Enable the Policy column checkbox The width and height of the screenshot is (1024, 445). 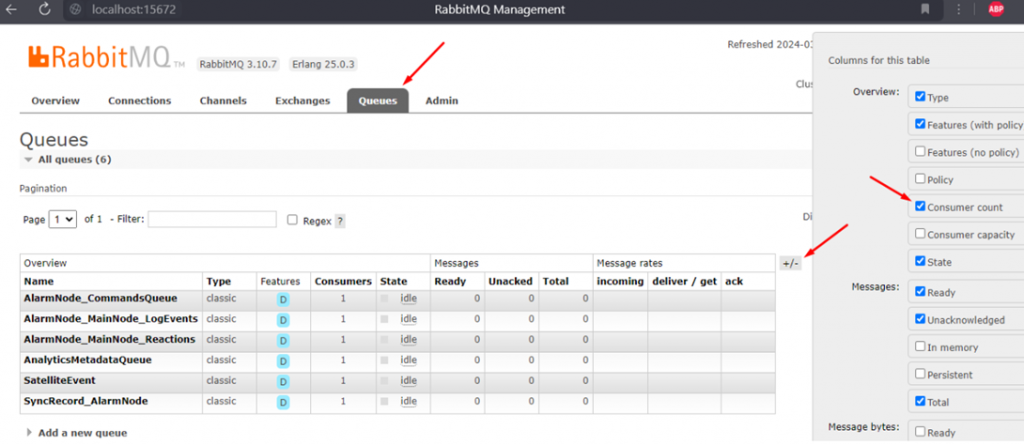coord(919,179)
